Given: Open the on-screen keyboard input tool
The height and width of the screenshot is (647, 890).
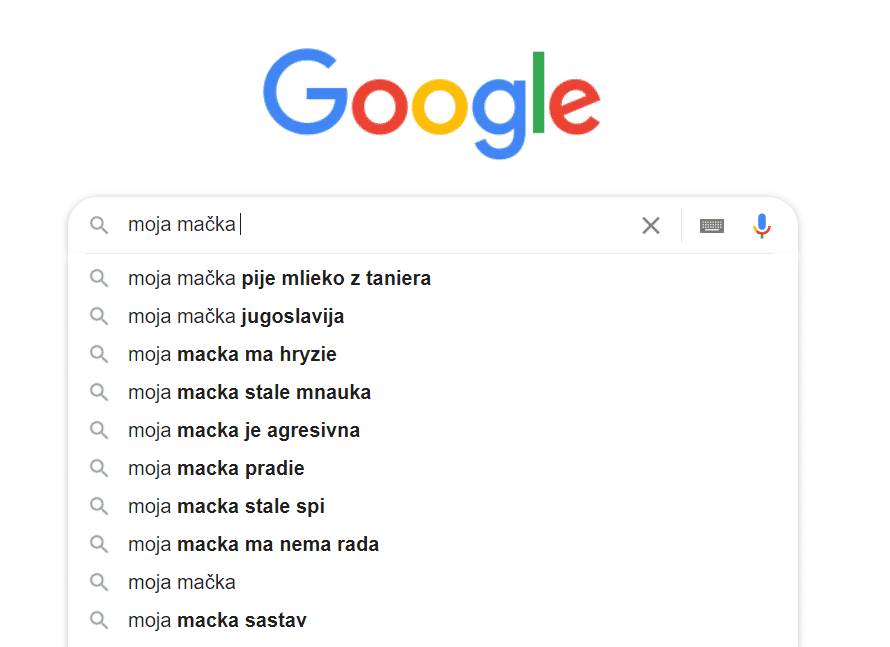Looking at the screenshot, I should tap(711, 226).
